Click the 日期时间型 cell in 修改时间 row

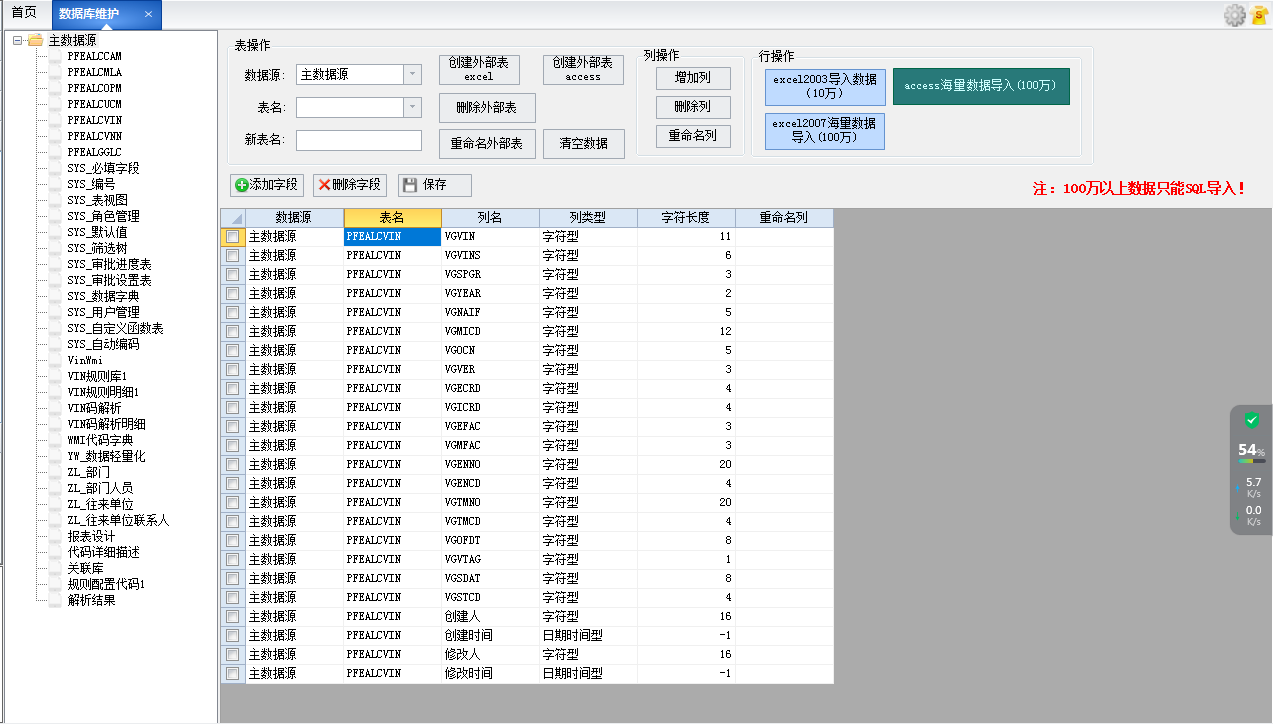pyautogui.click(x=588, y=674)
